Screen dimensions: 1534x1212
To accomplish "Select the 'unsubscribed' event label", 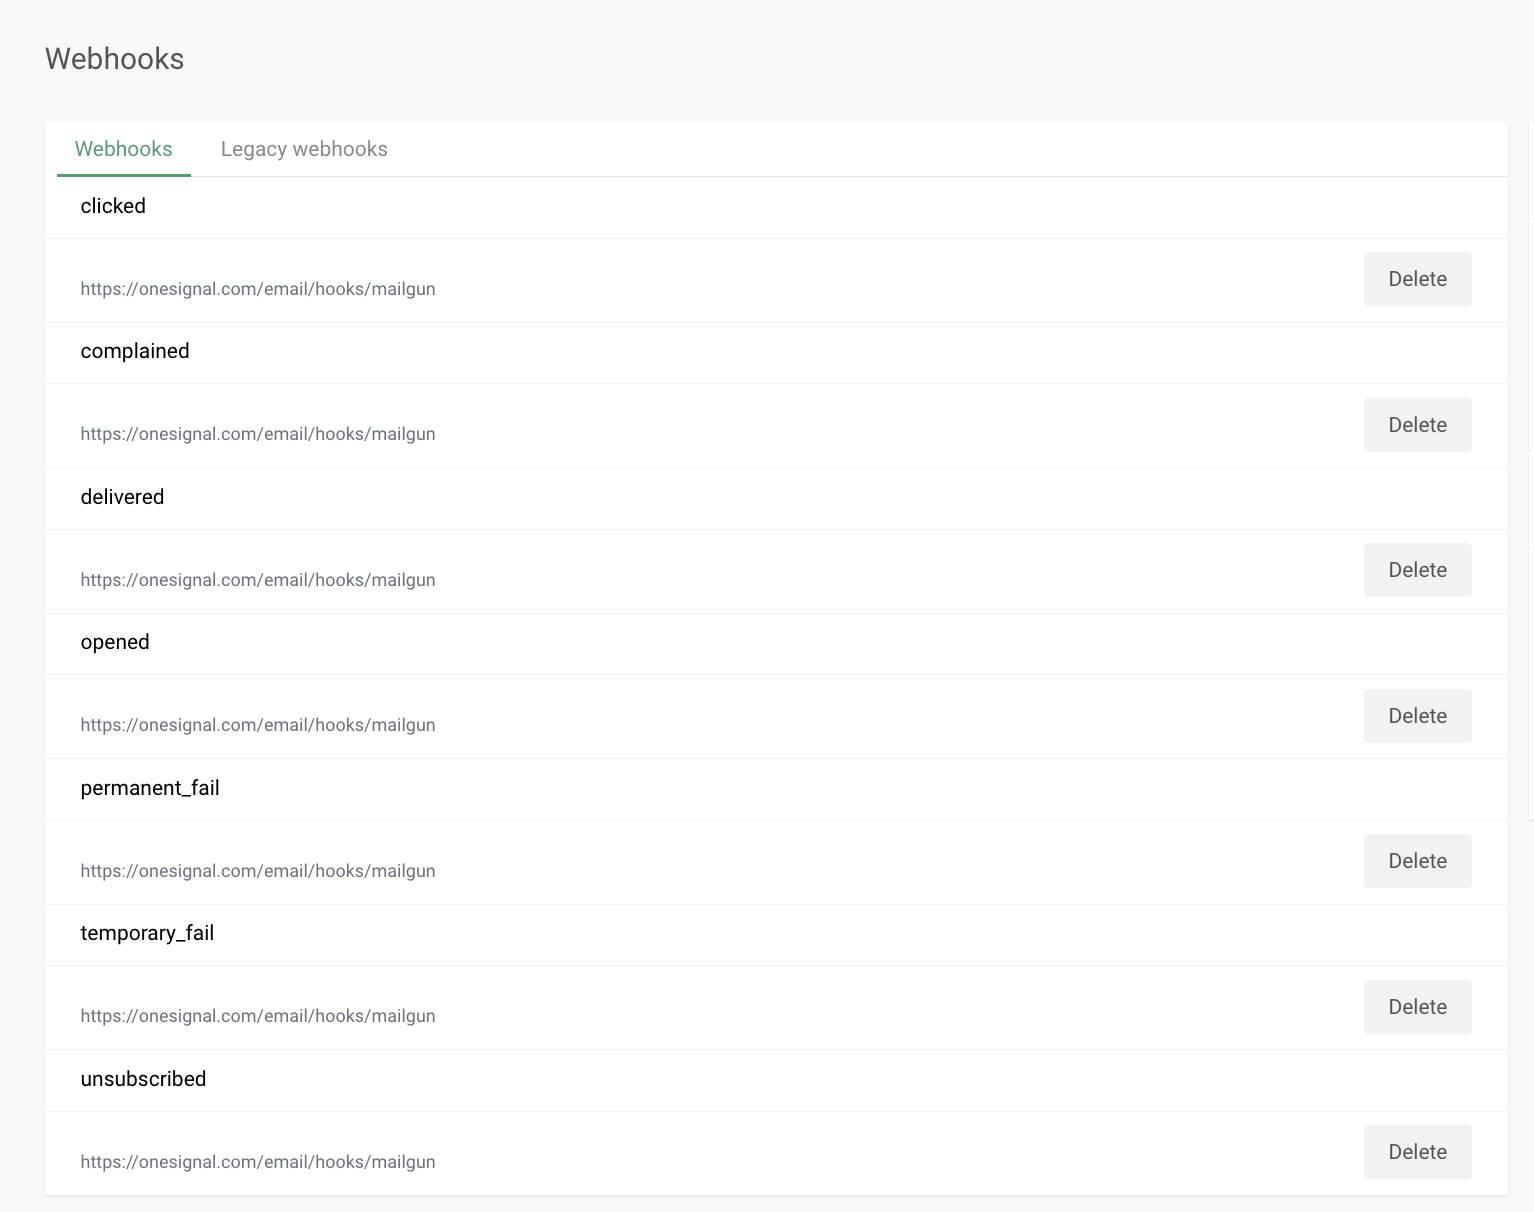I will 143,1079.
